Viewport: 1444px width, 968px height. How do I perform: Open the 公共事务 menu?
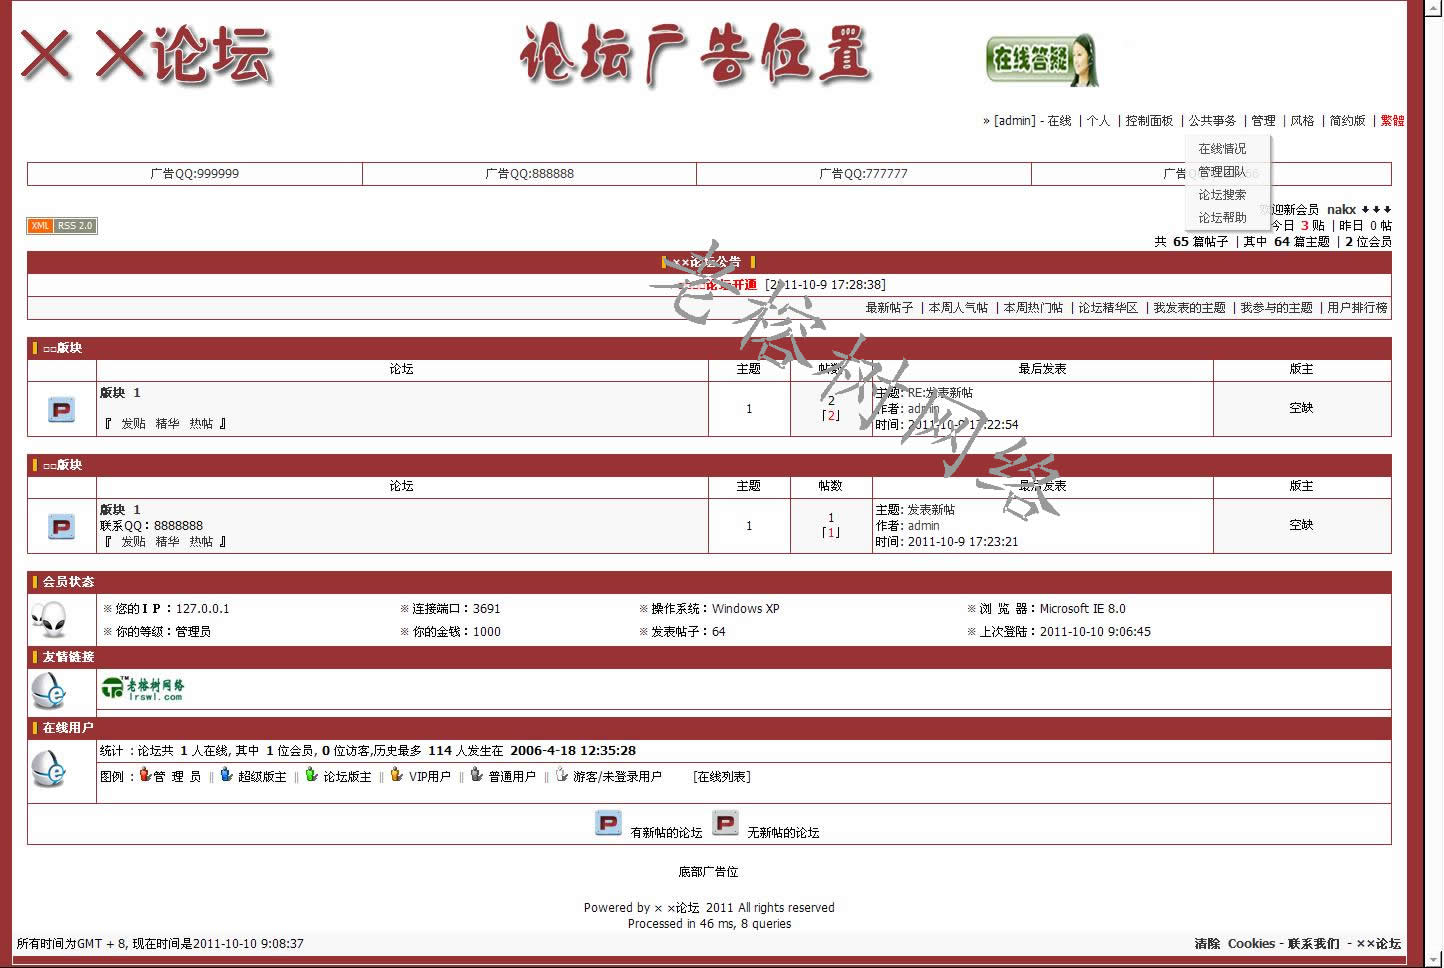point(1212,121)
